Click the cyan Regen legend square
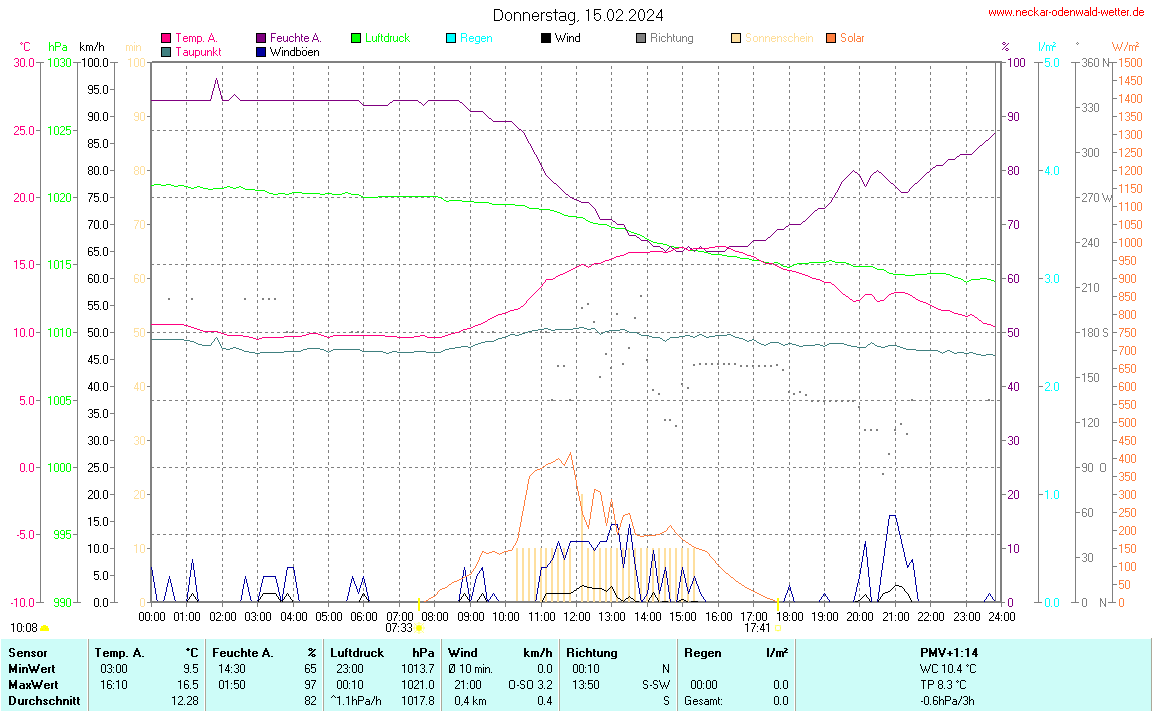 (x=451, y=38)
